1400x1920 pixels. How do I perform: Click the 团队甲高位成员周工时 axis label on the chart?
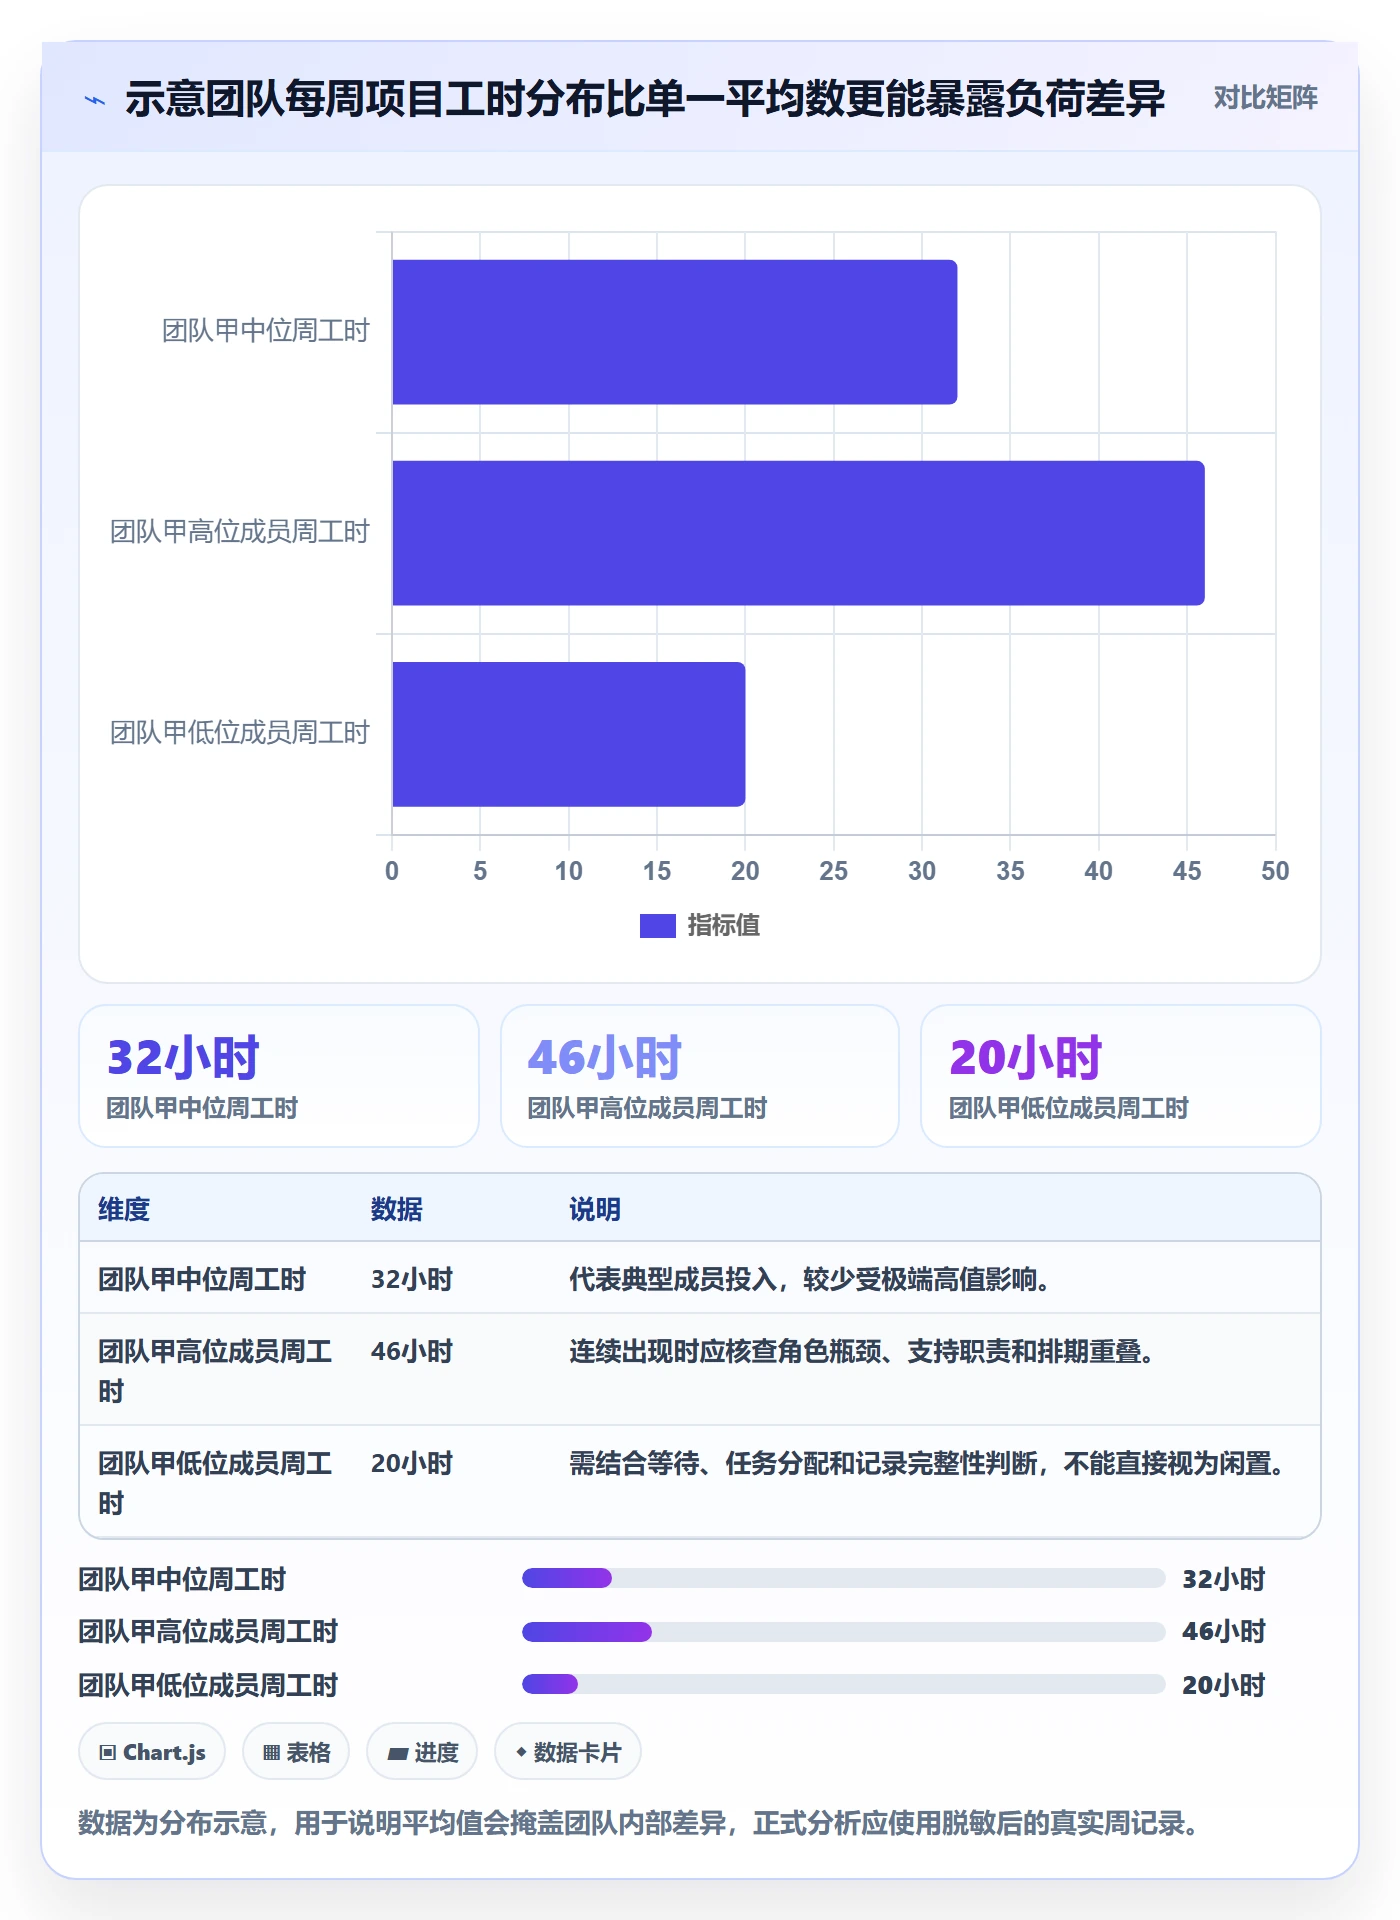tap(240, 532)
